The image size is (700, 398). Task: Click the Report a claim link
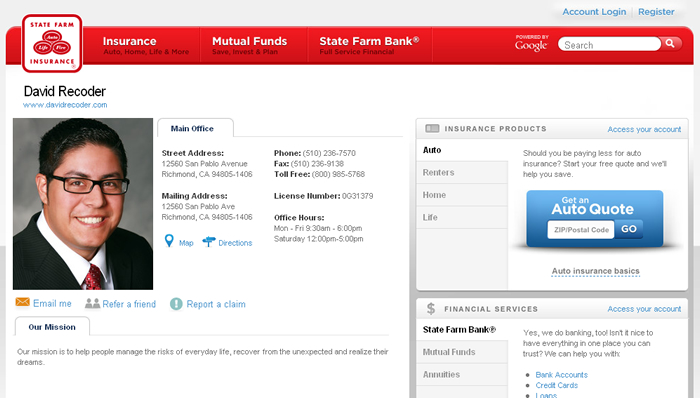(x=216, y=304)
